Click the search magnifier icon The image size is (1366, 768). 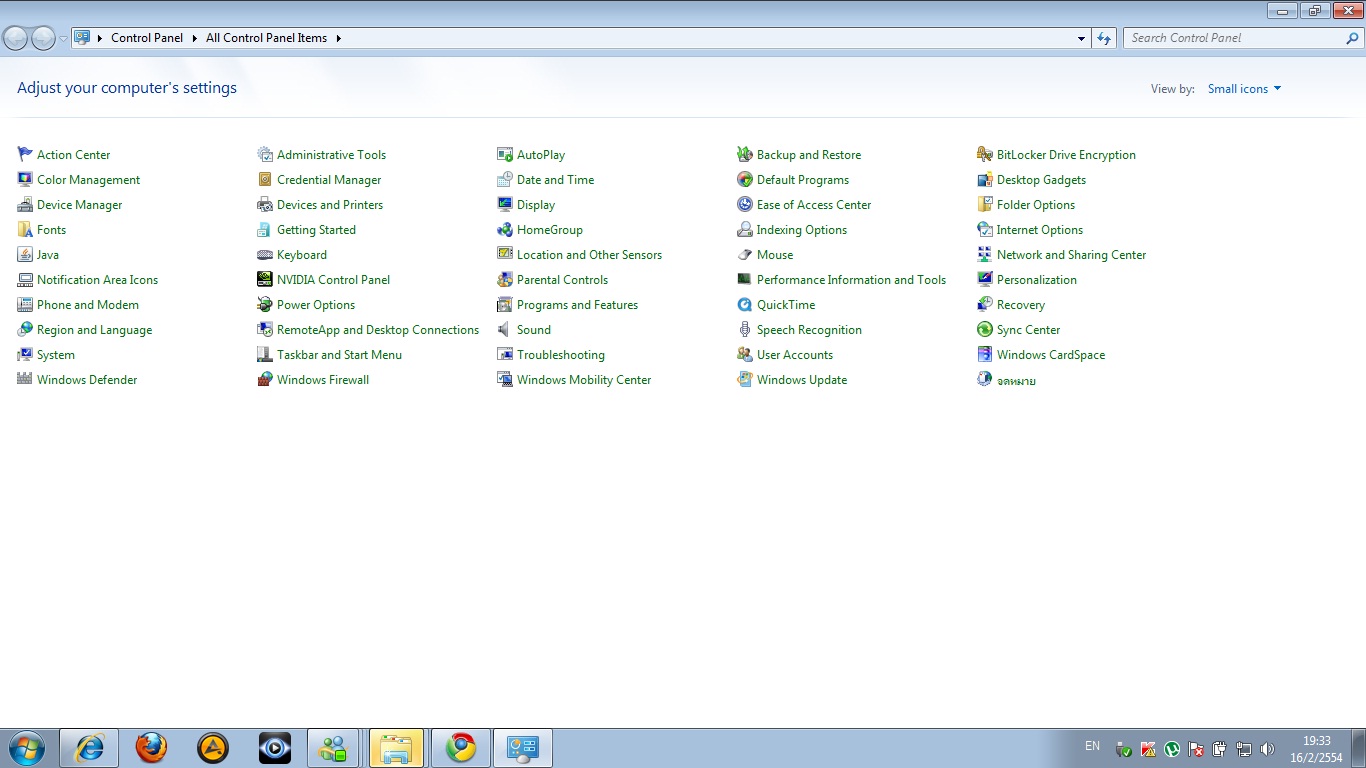[1353, 38]
